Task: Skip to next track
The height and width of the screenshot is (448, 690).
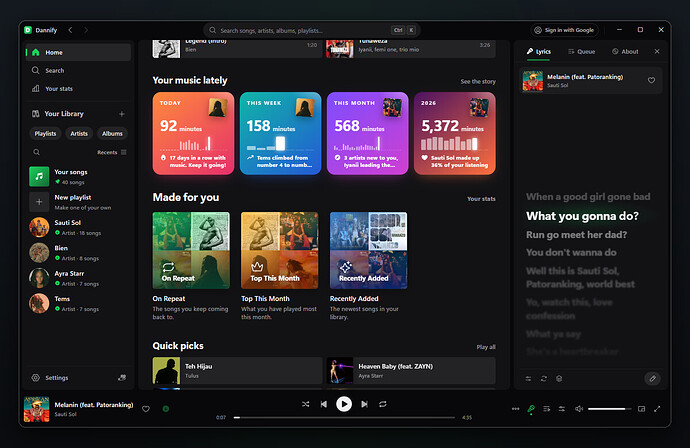Action: point(364,404)
